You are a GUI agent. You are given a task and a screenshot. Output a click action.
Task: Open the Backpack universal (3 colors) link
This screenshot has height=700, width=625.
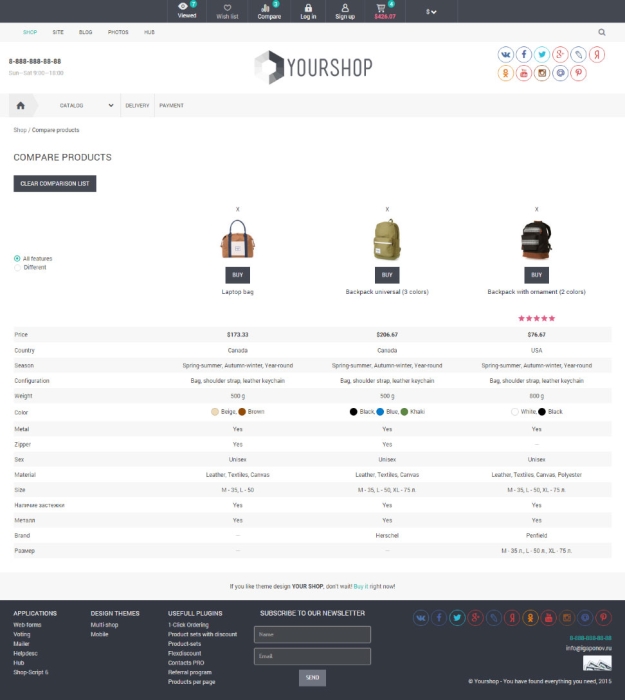[x=387, y=292]
